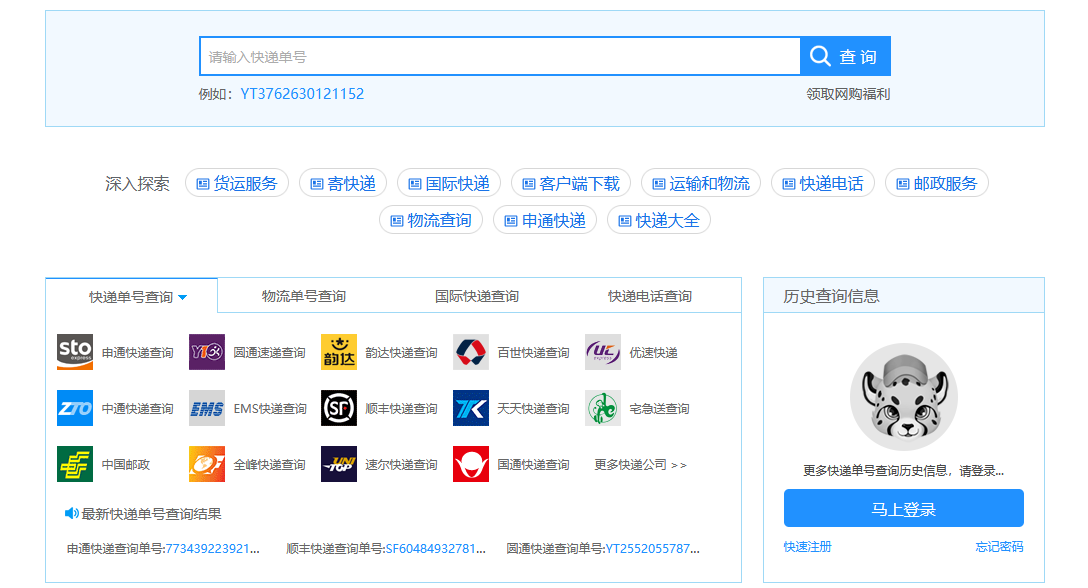The width and height of the screenshot is (1088, 588).
Task: Select the 货运服务 explore tag
Action: coord(237,183)
